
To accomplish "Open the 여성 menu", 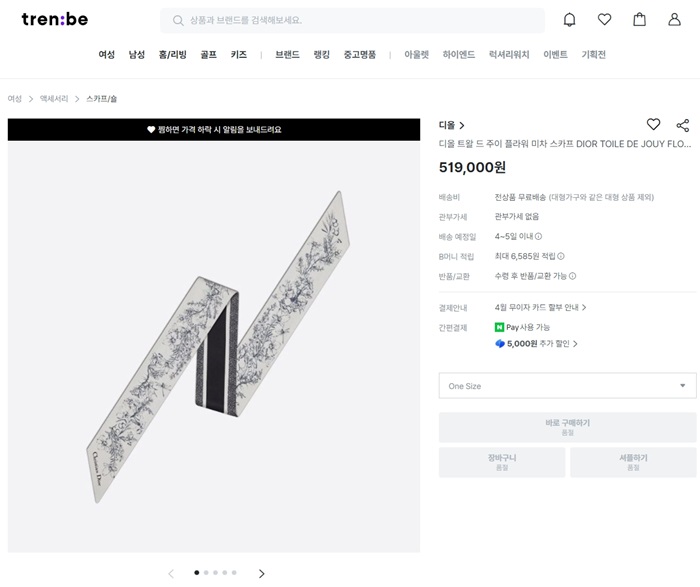I will (107, 55).
